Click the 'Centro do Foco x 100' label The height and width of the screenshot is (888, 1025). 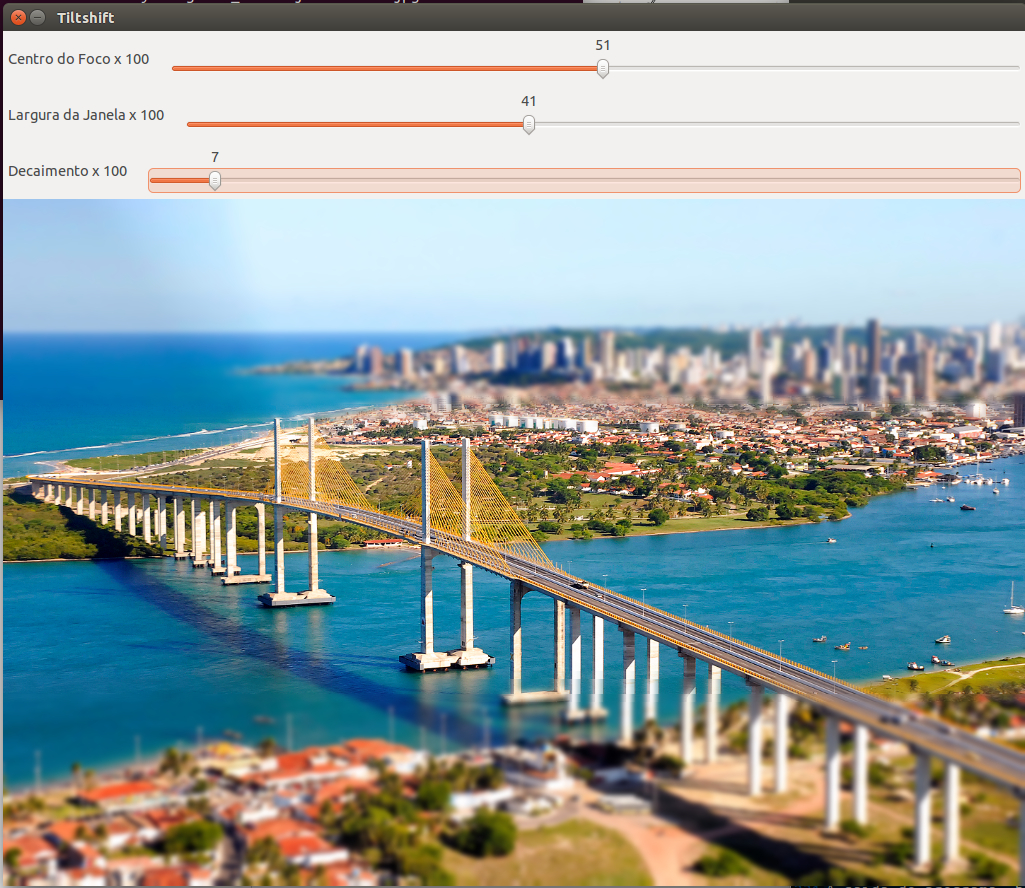(x=78, y=59)
